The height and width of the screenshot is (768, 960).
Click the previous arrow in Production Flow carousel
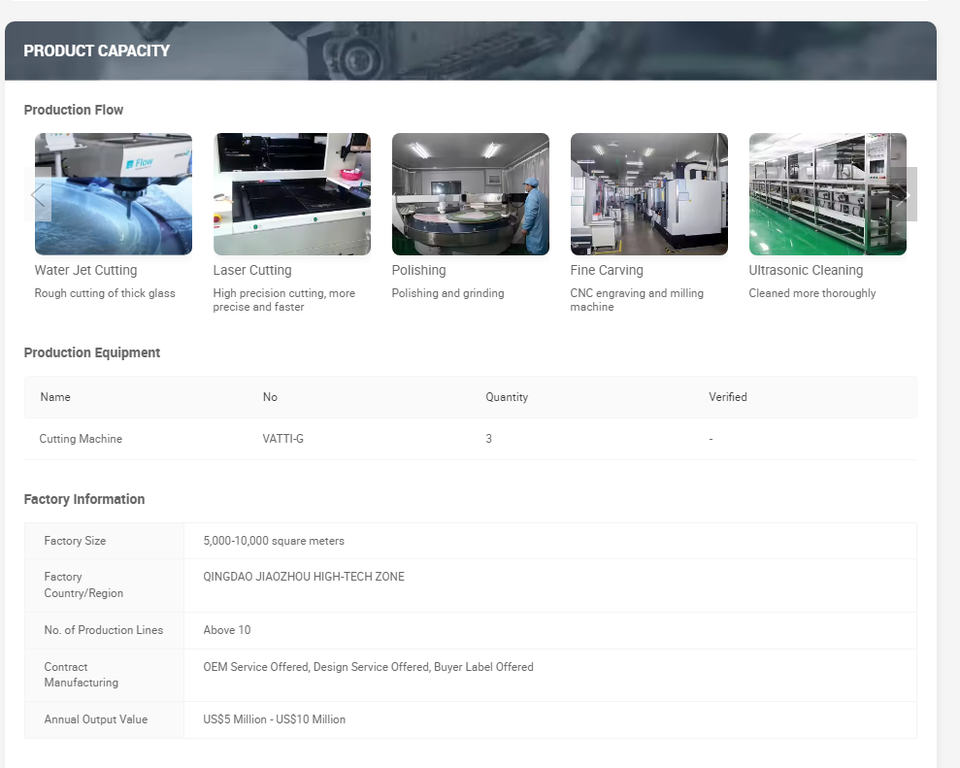pos(38,195)
